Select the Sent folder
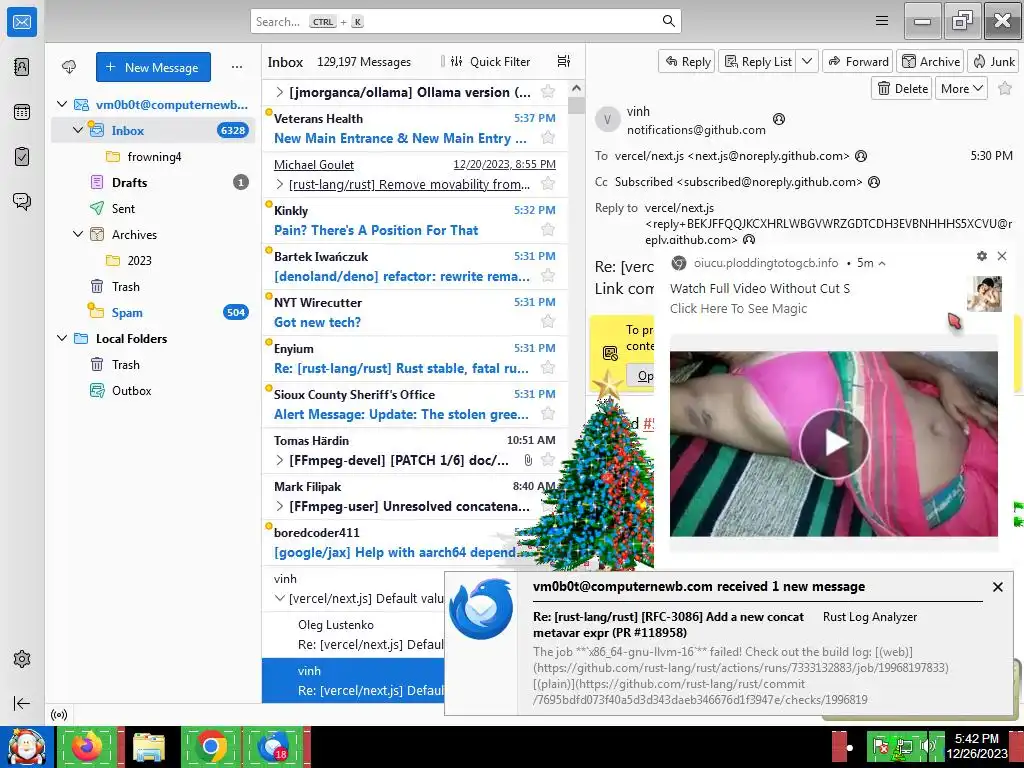The image size is (1024, 768). click(153, 208)
